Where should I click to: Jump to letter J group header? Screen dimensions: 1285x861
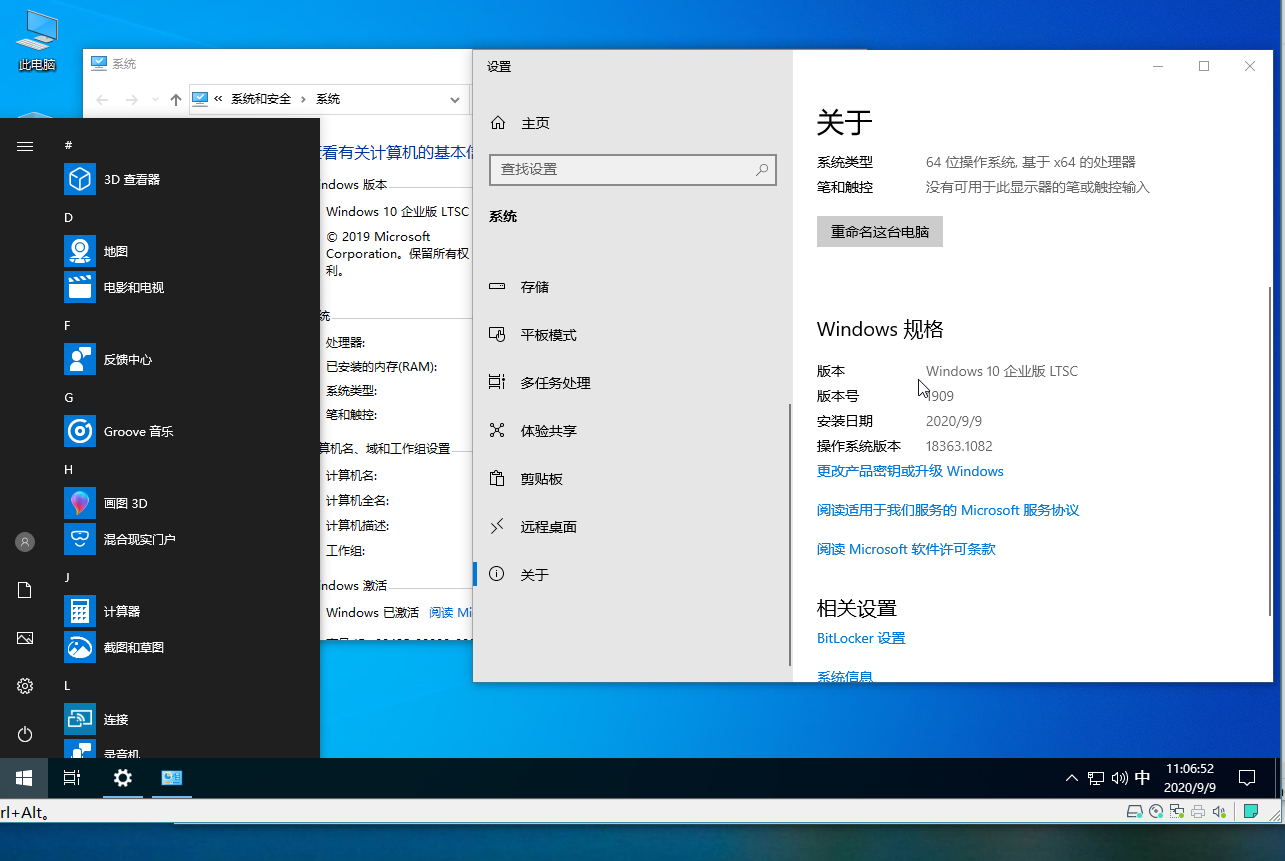pyautogui.click(x=67, y=577)
